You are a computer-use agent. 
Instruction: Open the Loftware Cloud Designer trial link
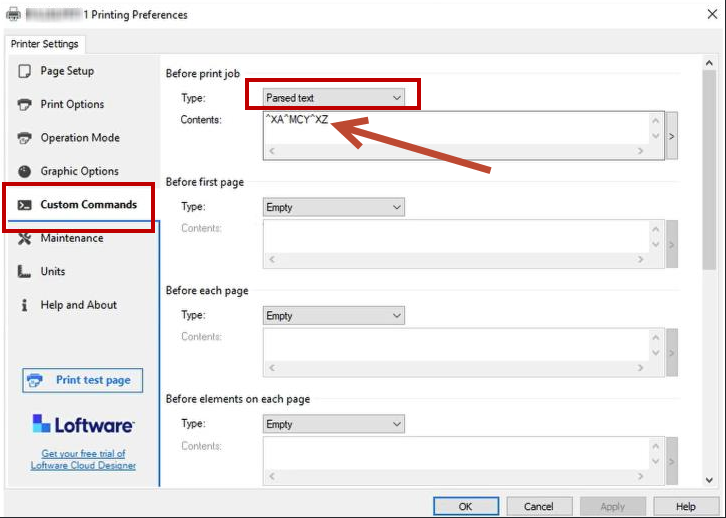[x=83, y=460]
